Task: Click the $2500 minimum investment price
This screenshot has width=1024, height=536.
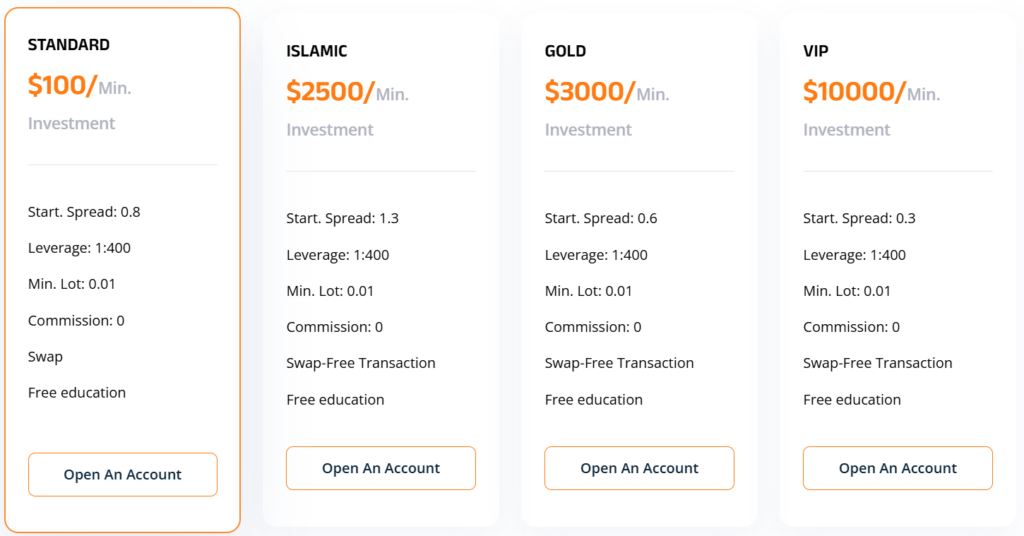Action: tap(330, 92)
